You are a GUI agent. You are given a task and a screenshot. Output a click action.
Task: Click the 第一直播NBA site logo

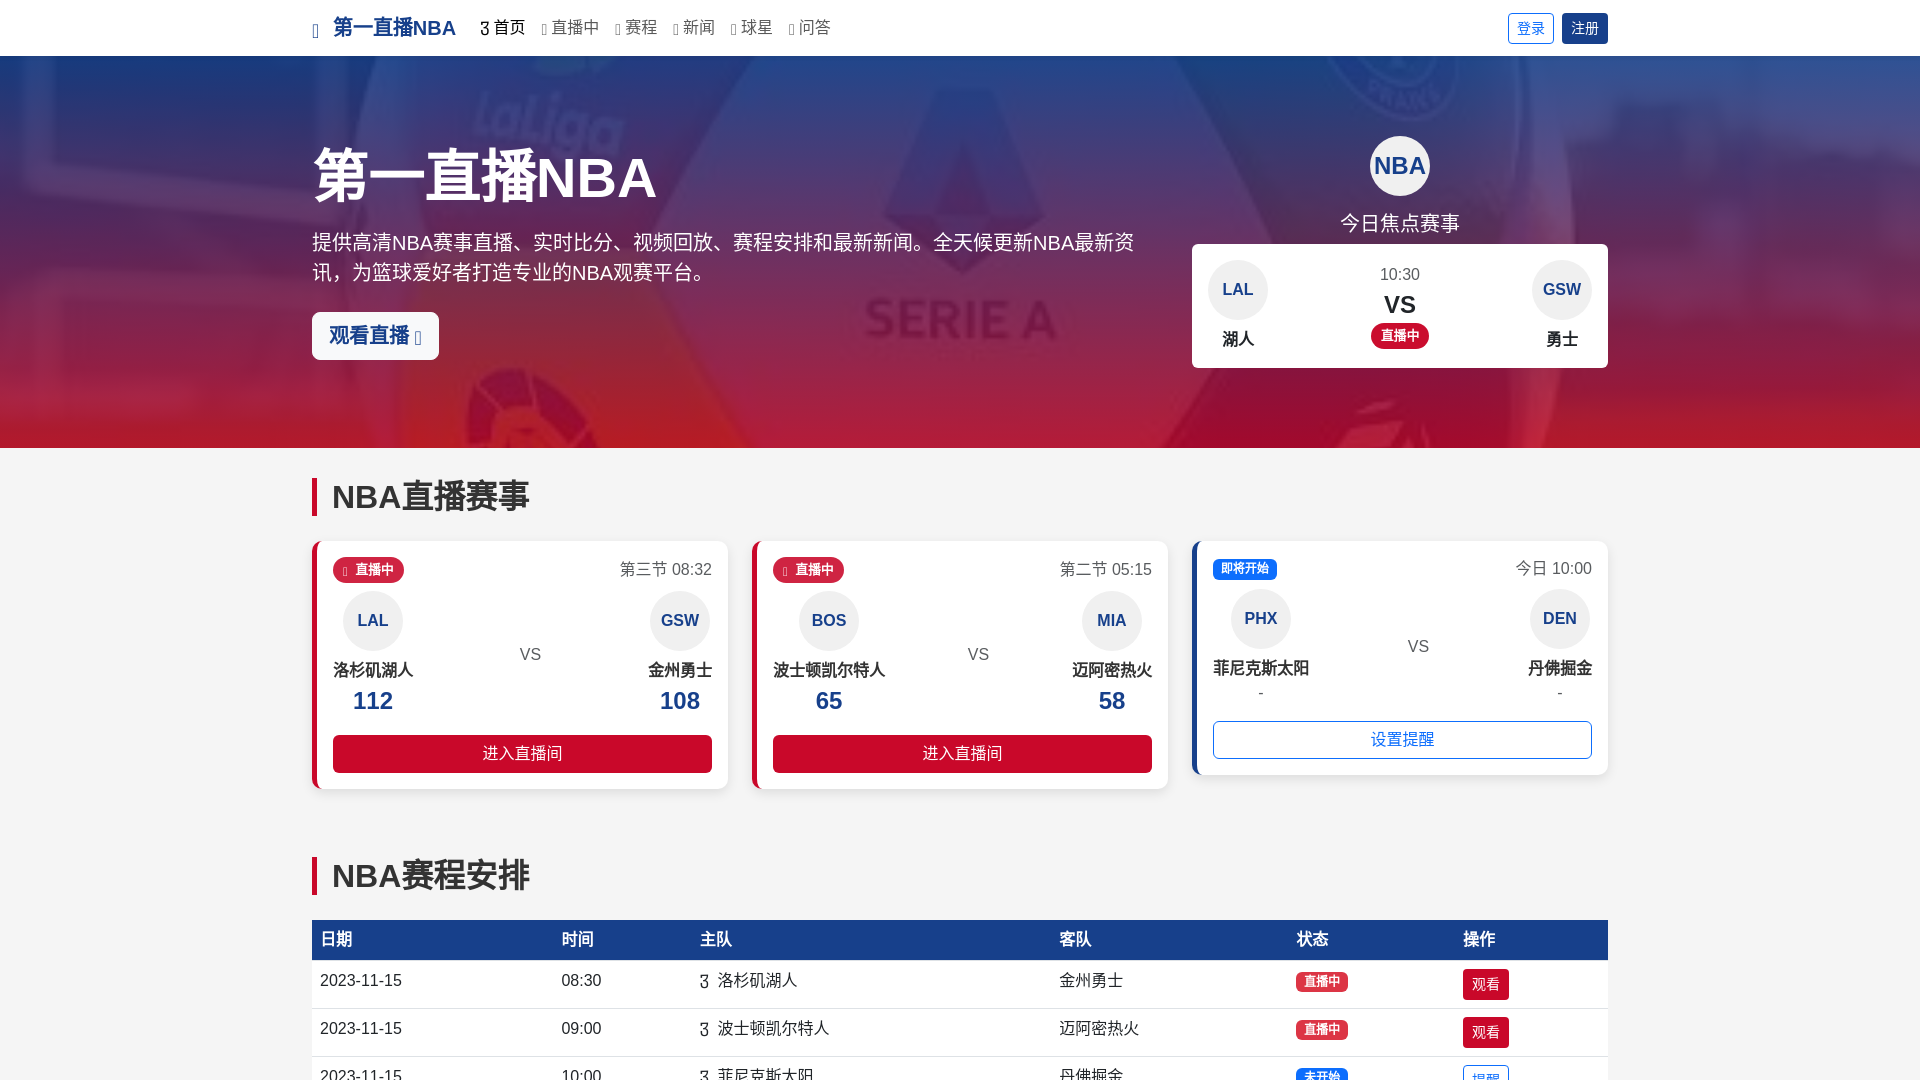[384, 28]
